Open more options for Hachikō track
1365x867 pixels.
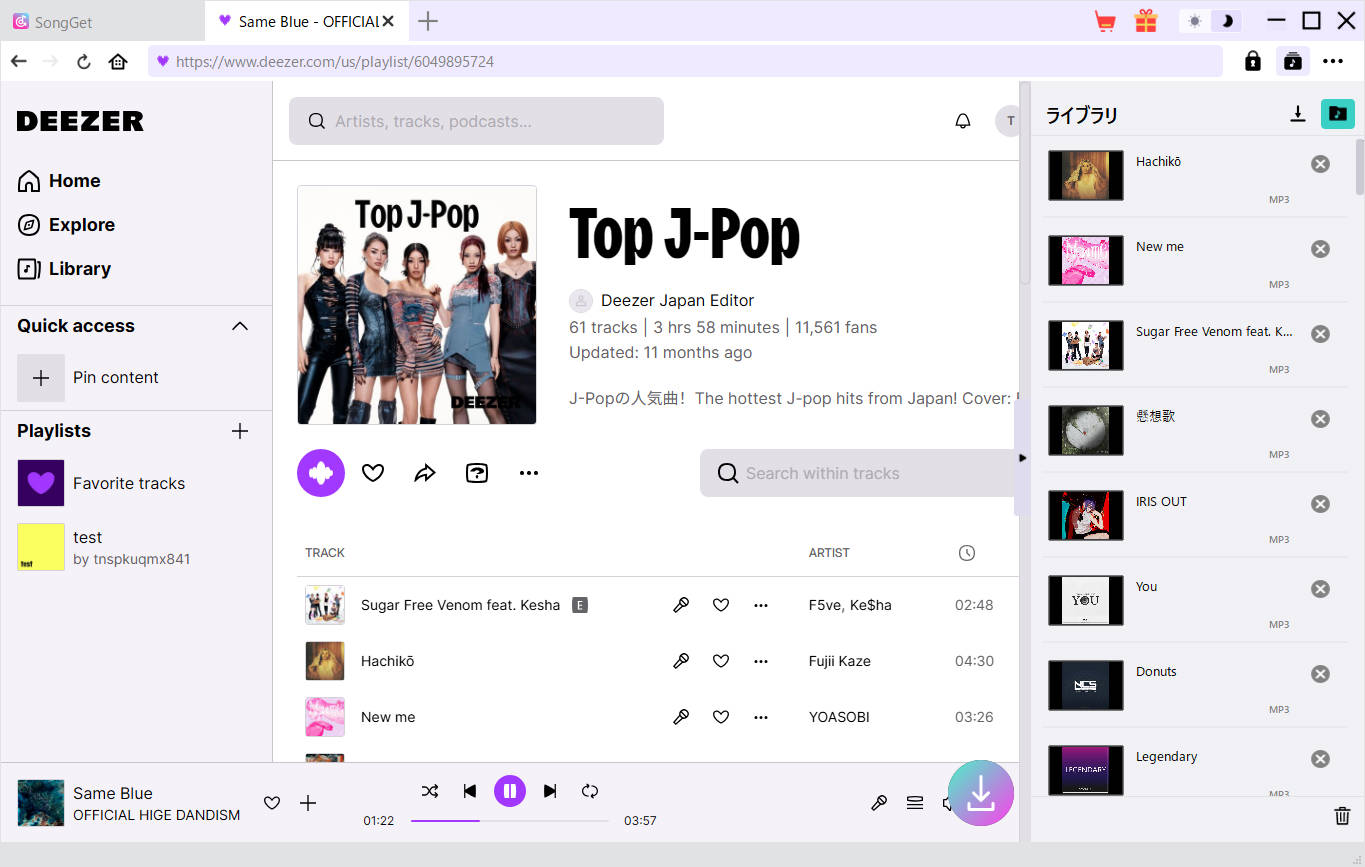coord(761,661)
